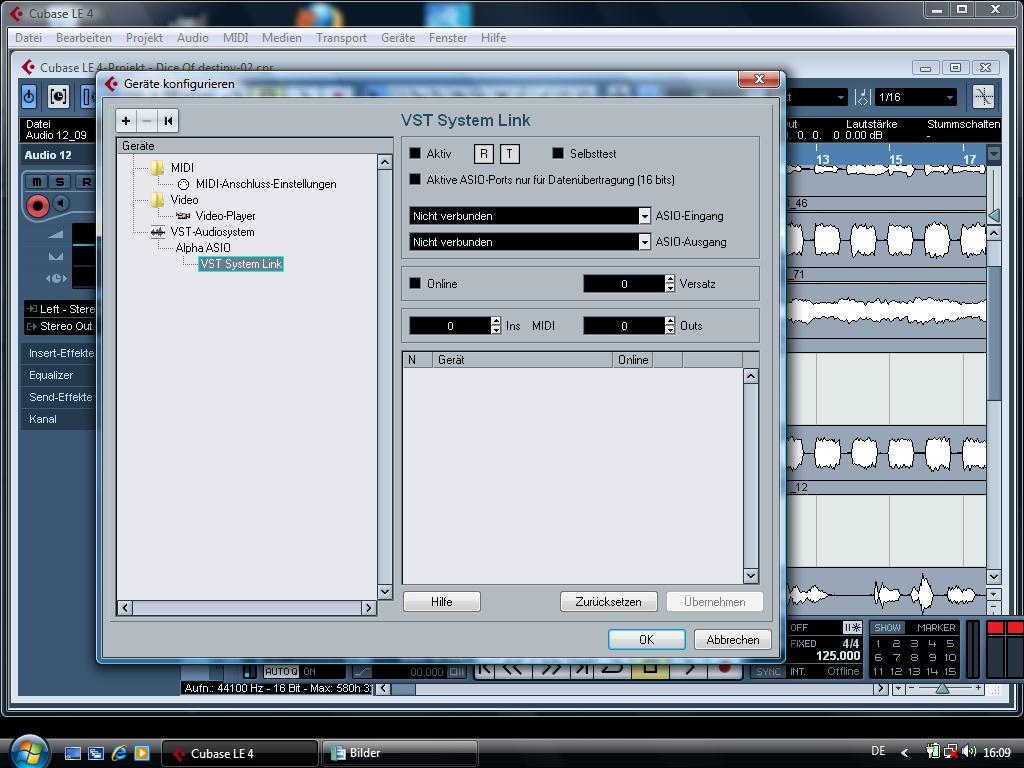
Task: Click the Hilfe button in the dialog
Action: (x=442, y=602)
